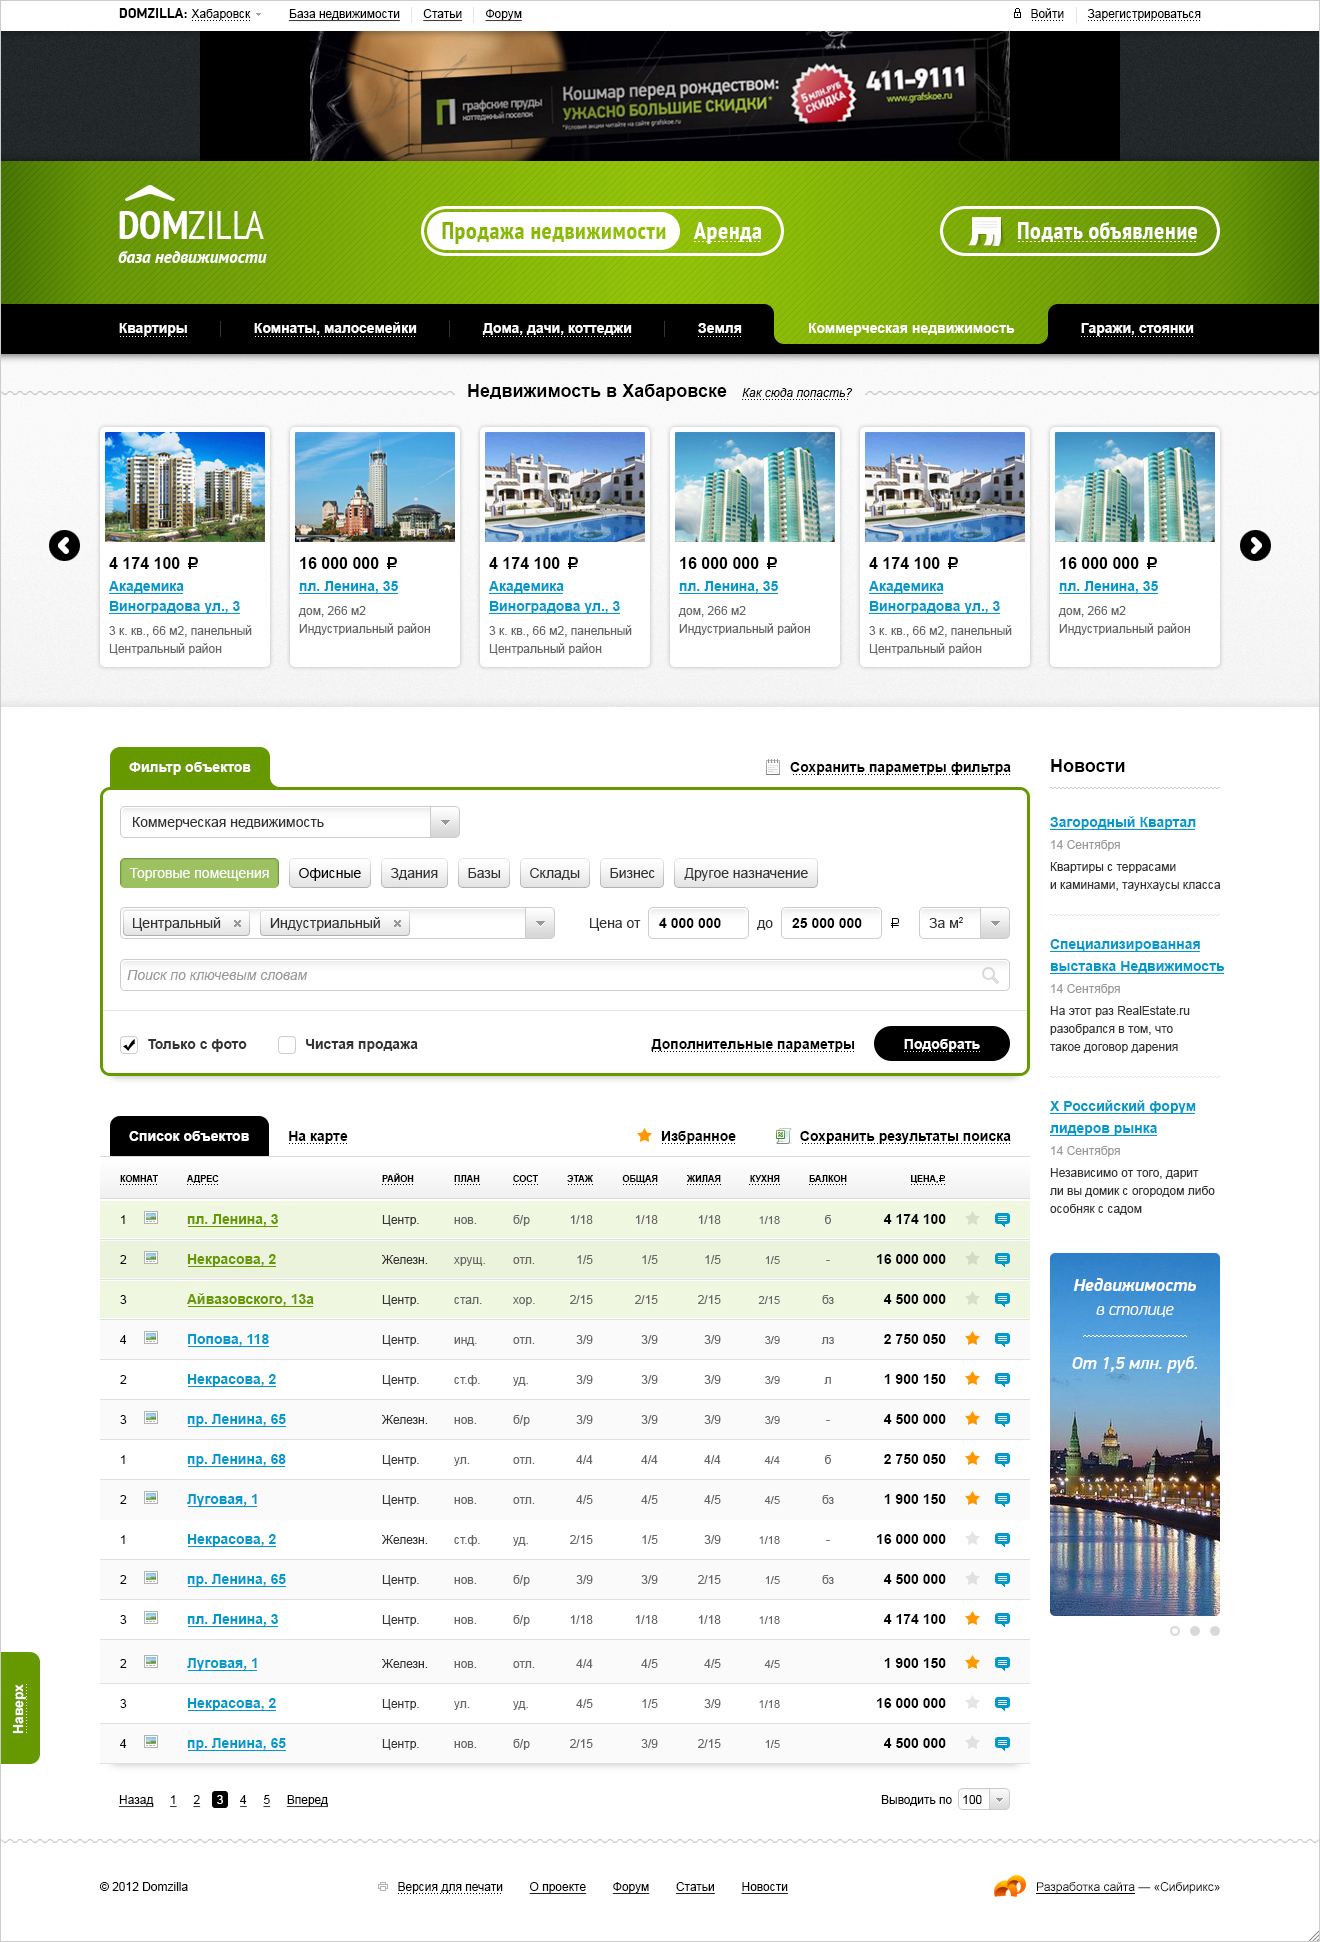This screenshot has height=1942, width=1320.
Task: Open the Загородный Квартал news link
Action: pyautogui.click(x=1122, y=822)
